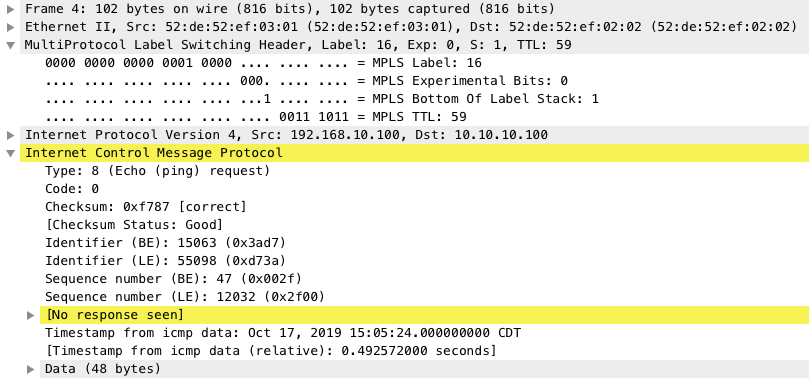Select the Type: 8 Echo request line
Screen dimensions: 809x382
[x=157, y=171]
